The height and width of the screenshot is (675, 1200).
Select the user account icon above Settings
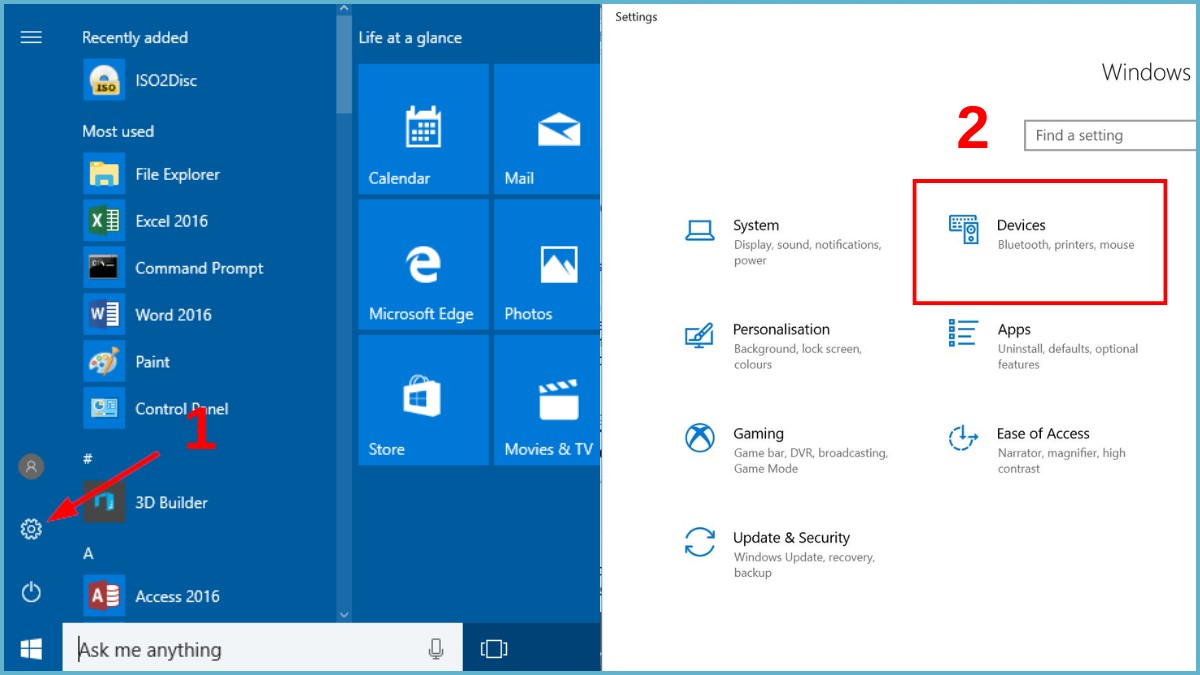pos(31,466)
